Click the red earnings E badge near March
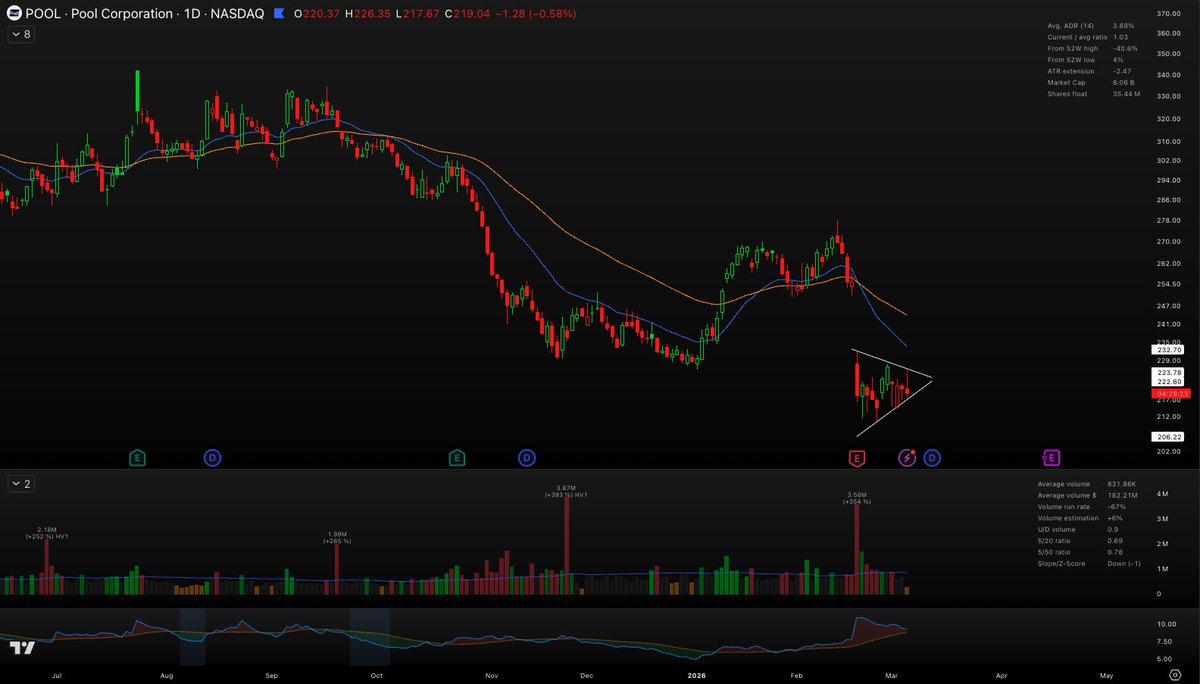This screenshot has width=1200, height=684. (x=856, y=457)
